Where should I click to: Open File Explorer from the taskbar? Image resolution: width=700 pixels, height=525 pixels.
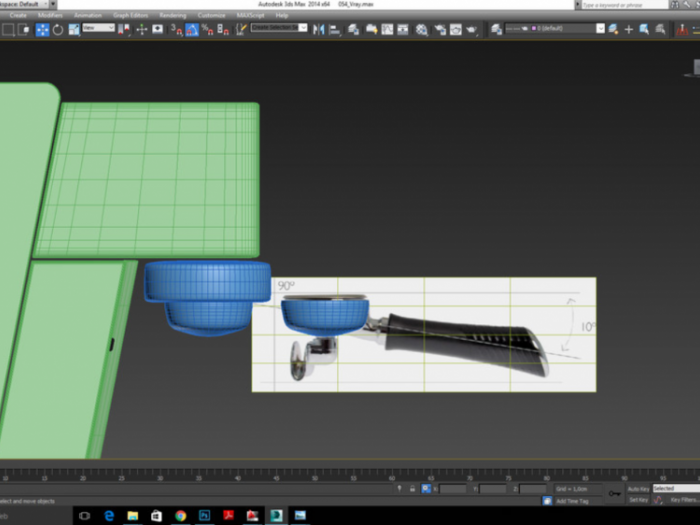click(133, 516)
